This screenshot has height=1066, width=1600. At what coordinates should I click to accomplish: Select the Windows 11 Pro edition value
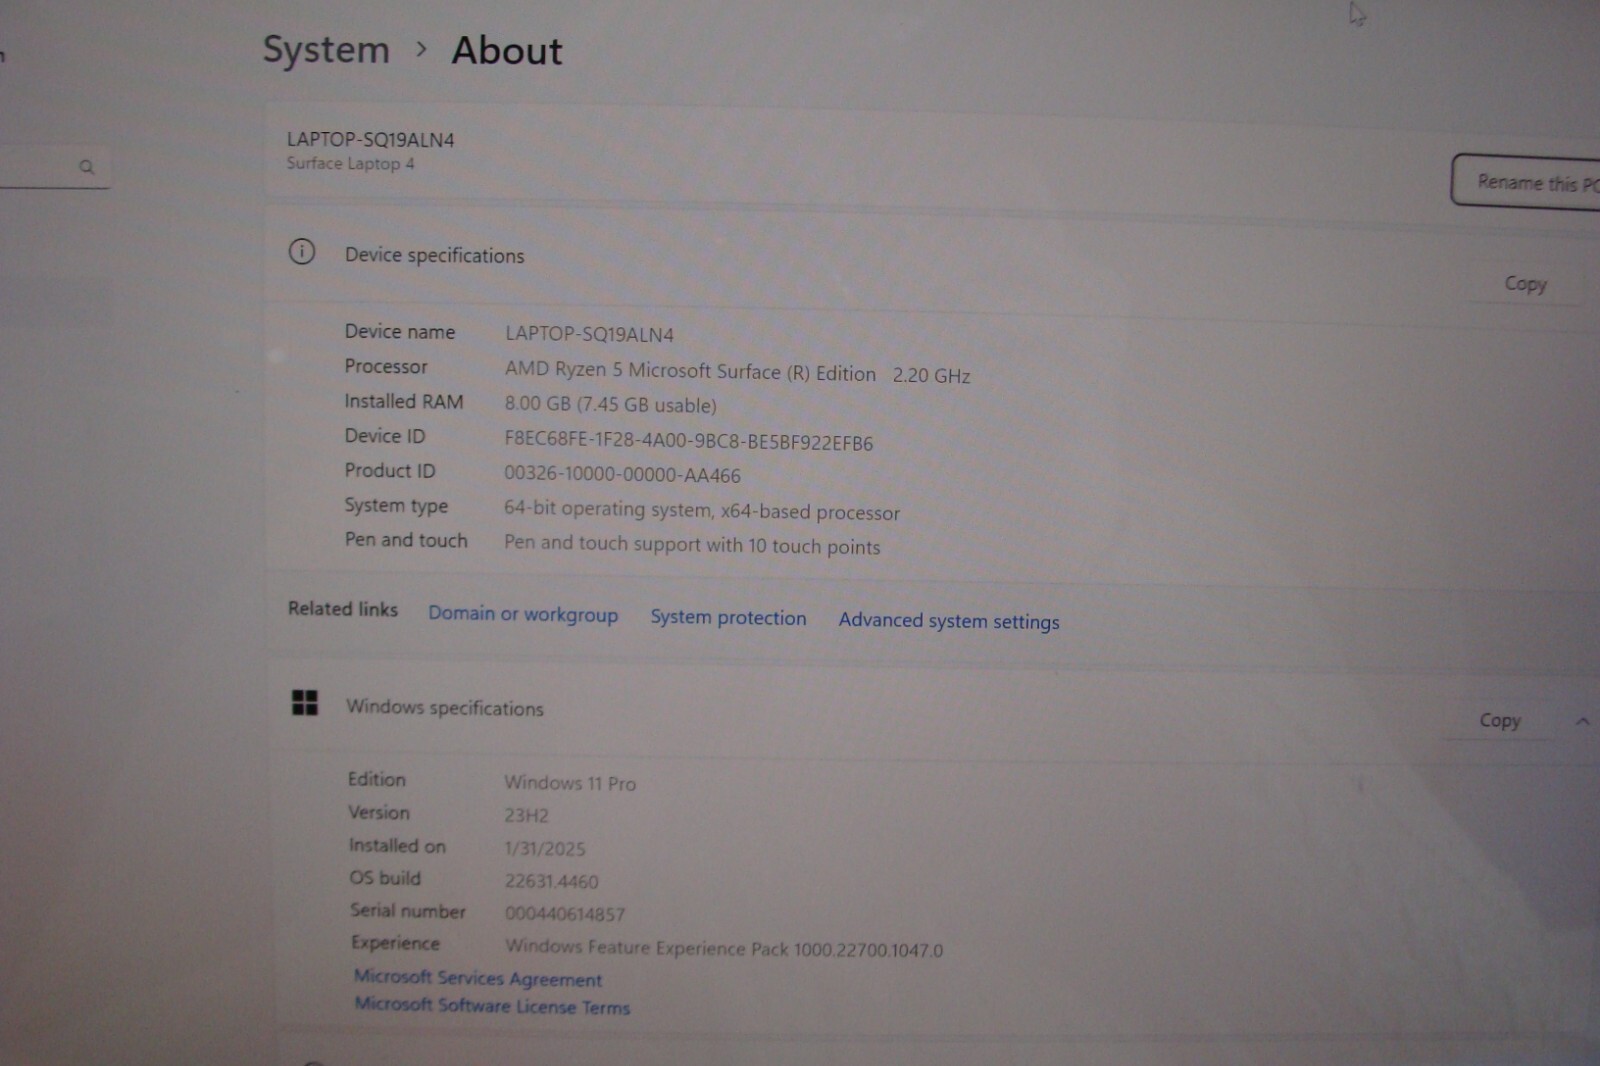pyautogui.click(x=570, y=782)
